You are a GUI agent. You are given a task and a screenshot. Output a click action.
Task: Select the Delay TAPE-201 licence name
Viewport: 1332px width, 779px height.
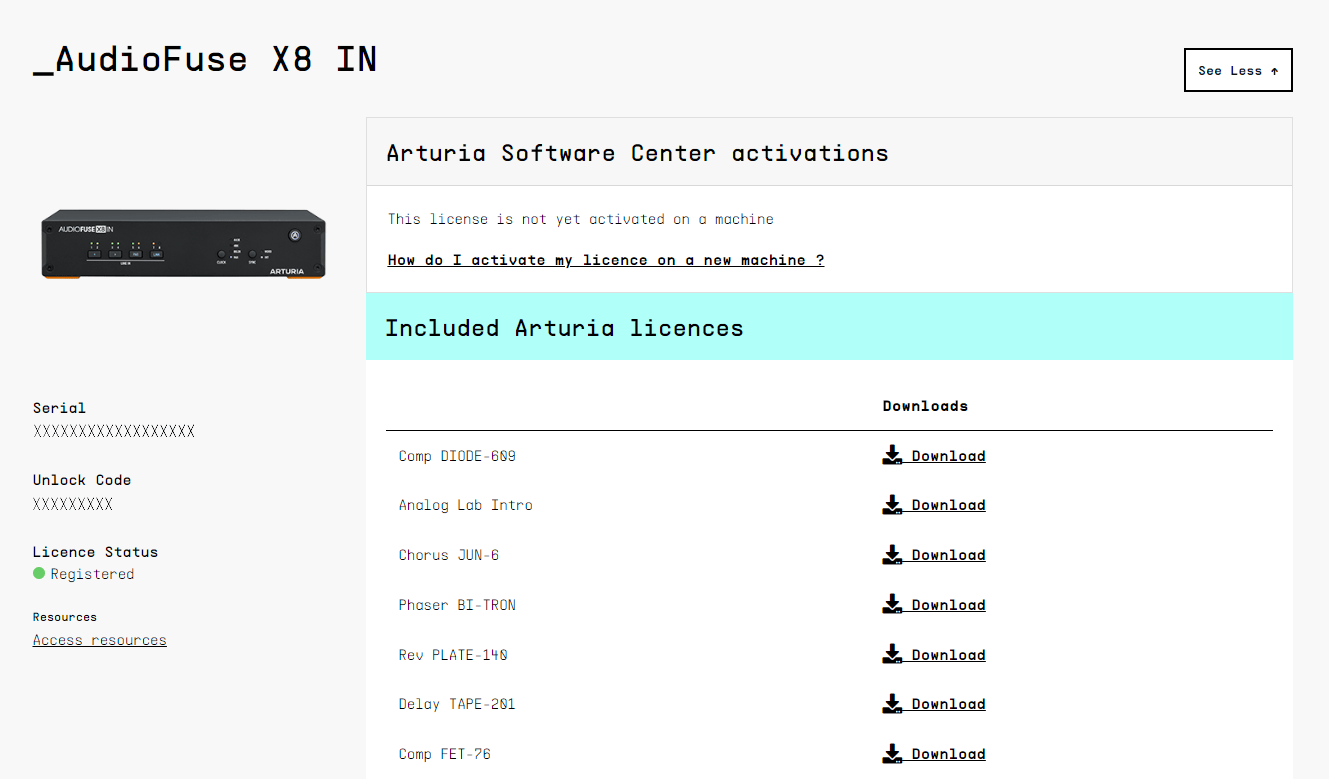[x=457, y=704]
